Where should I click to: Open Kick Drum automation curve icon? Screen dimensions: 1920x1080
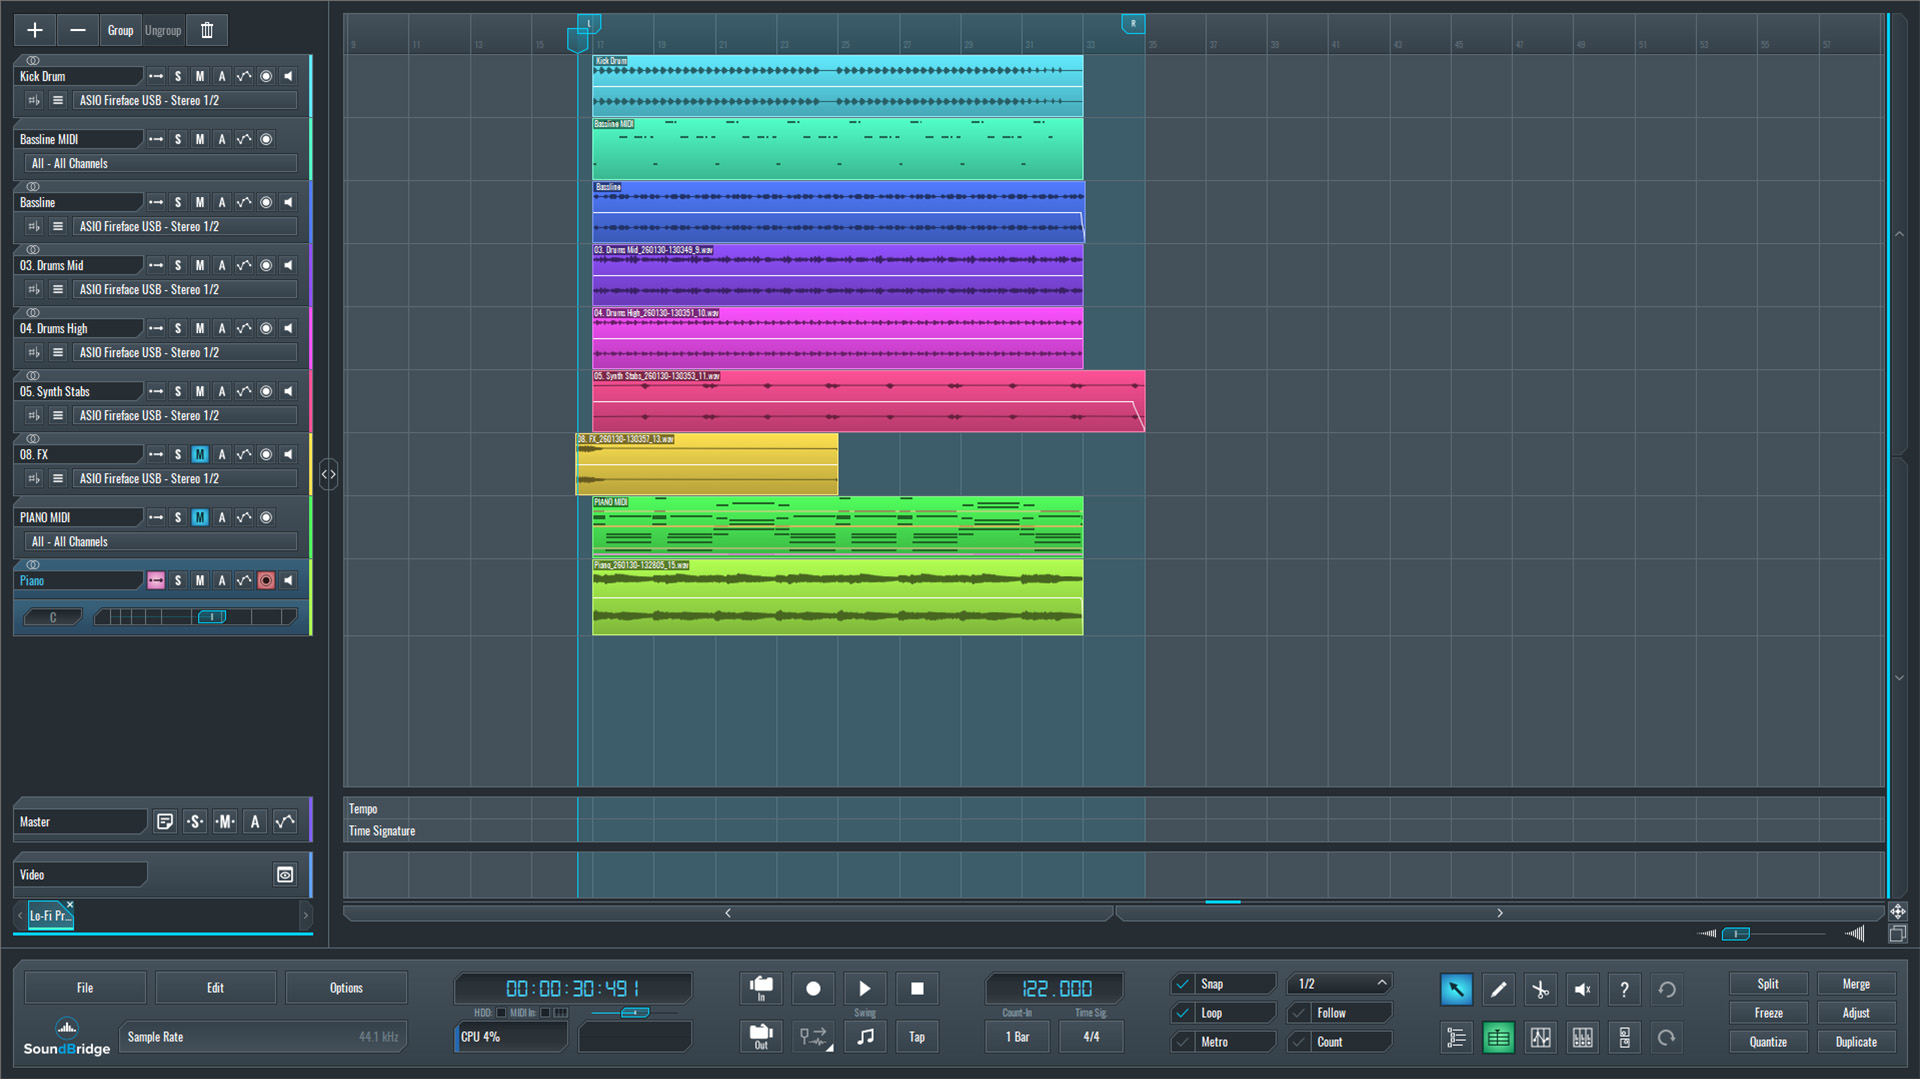(x=244, y=76)
